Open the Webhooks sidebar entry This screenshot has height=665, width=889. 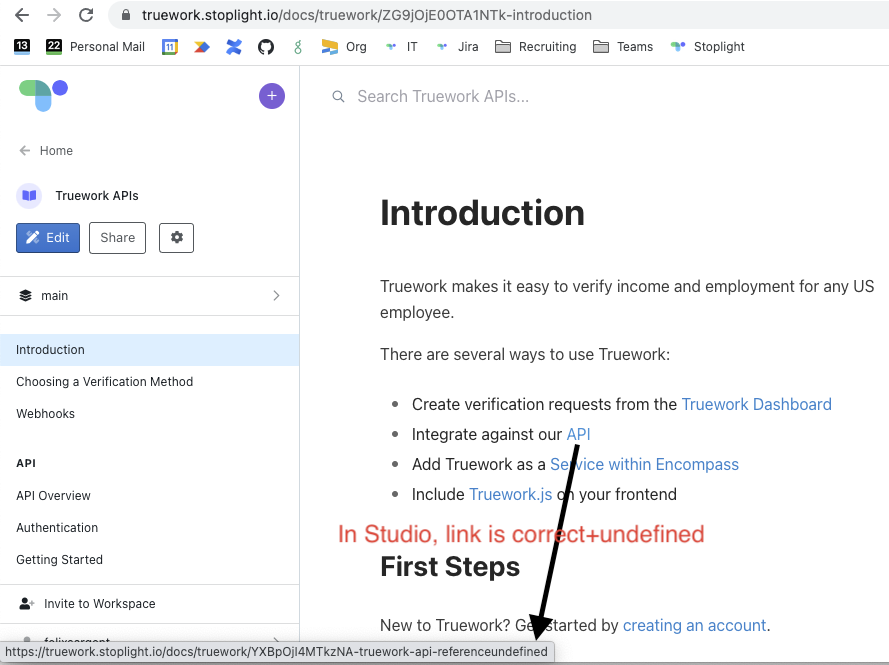coord(43,413)
